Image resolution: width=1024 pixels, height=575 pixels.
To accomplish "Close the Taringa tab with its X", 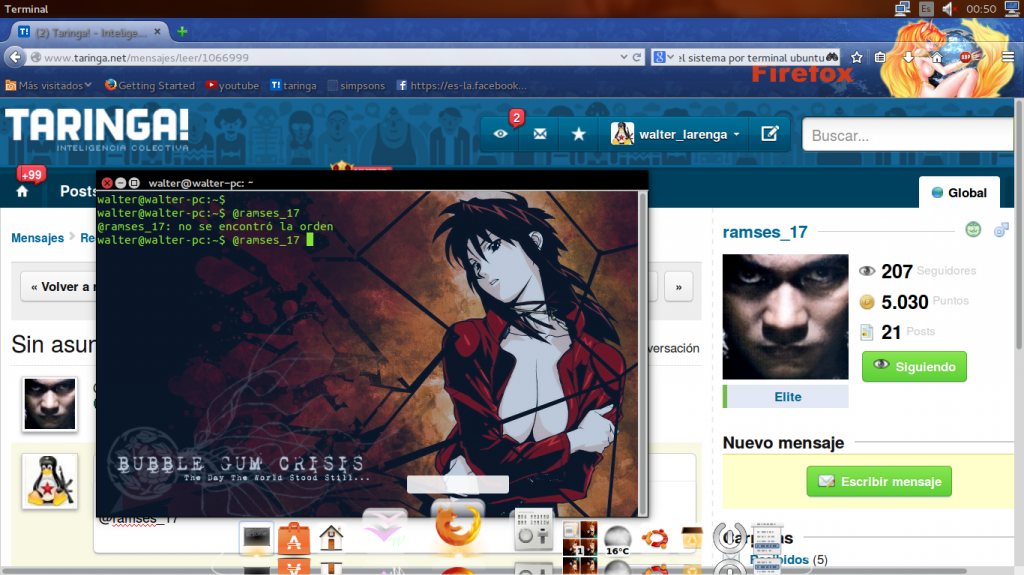I will 157,31.
